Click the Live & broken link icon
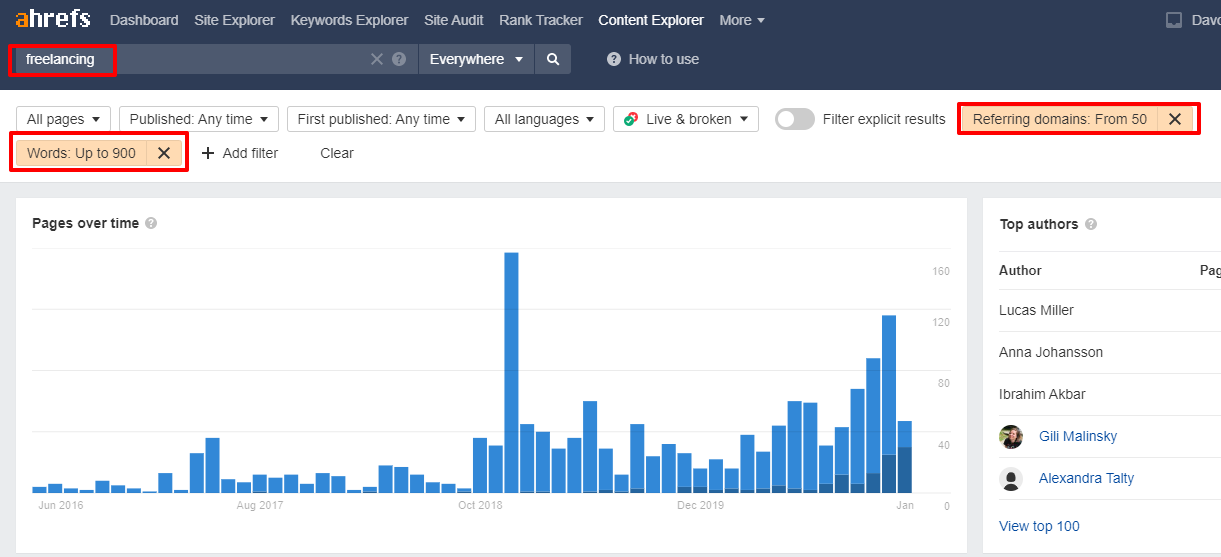Viewport: 1221px width, 557px height. (630, 119)
